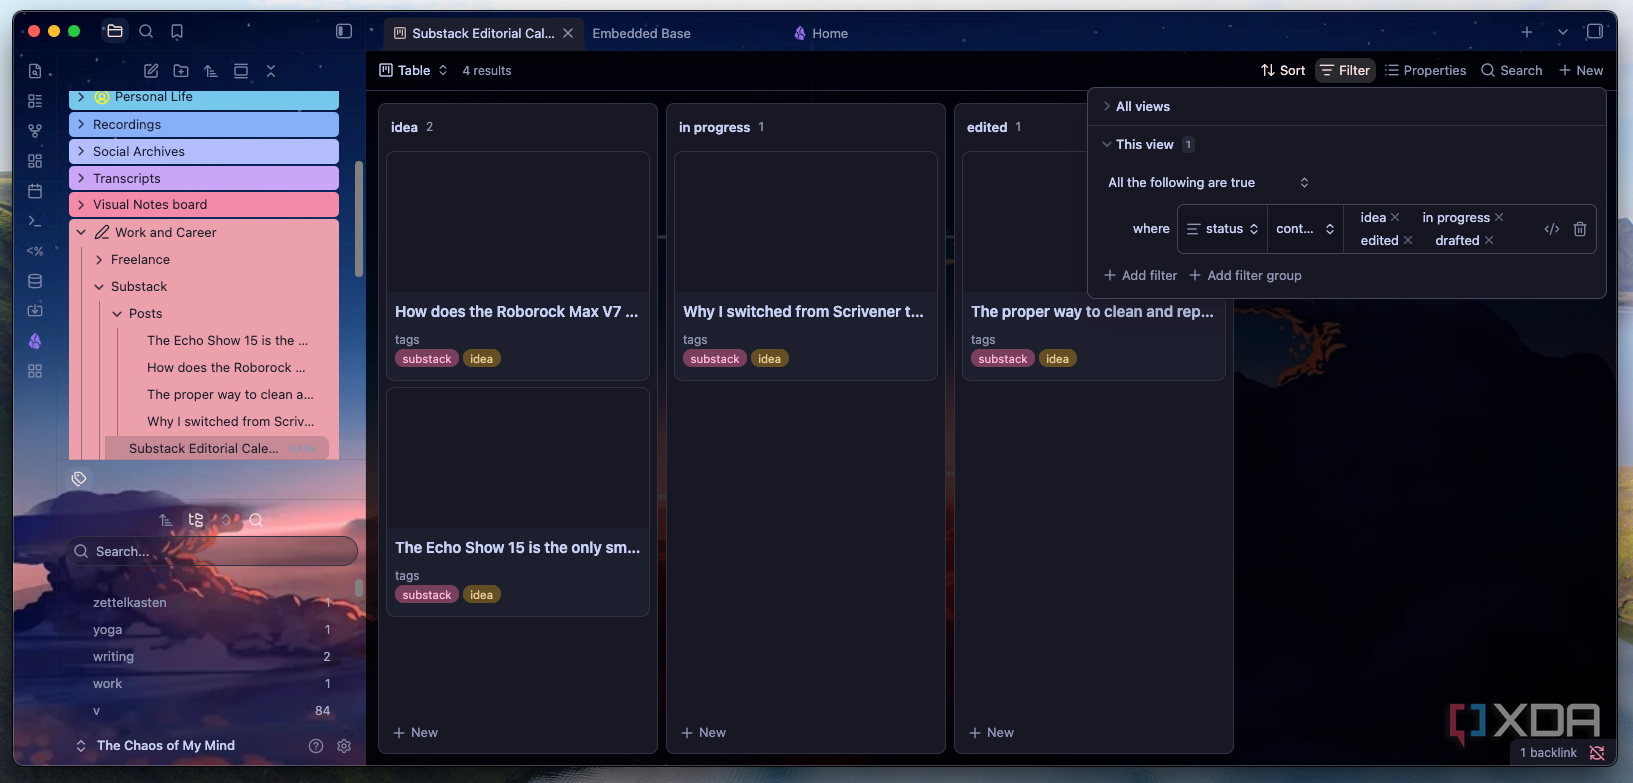Collapse all folders in the file explorer
This screenshot has height=783, width=1633.
tap(271, 71)
